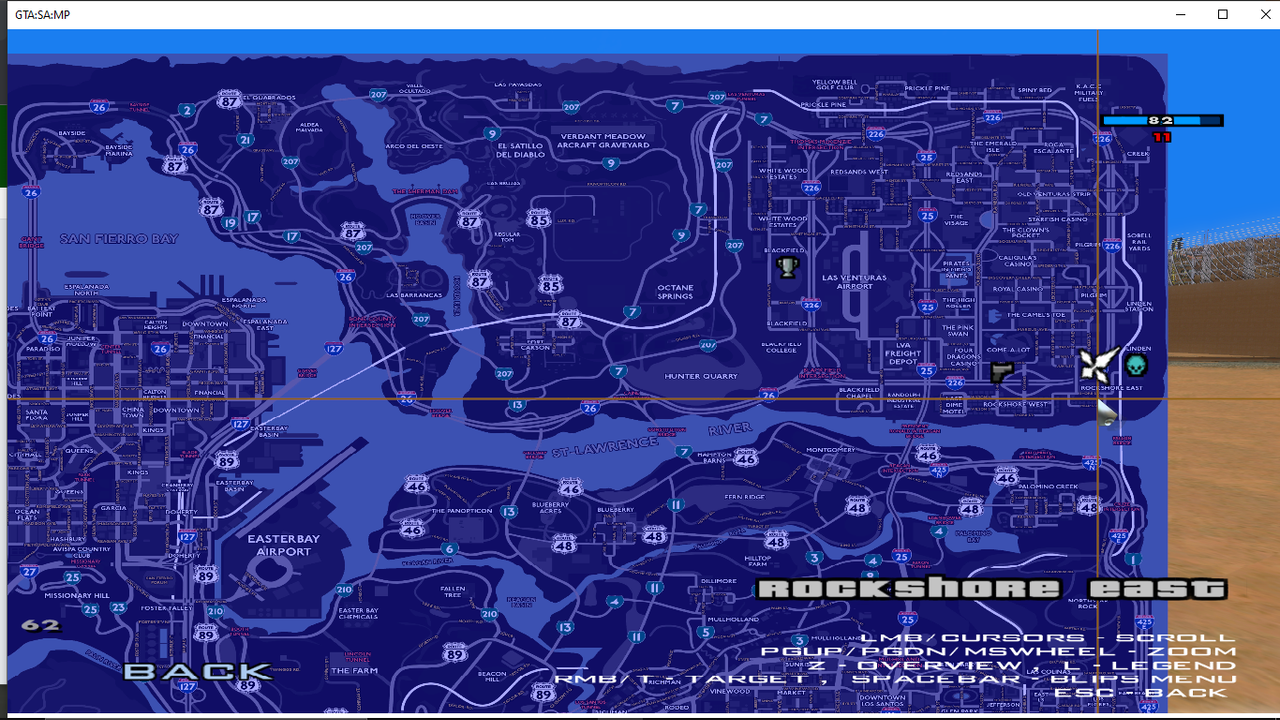The height and width of the screenshot is (720, 1280).
Task: Click the K.A.C.C. MILITARY FUELS label
Action: (x=1088, y=92)
